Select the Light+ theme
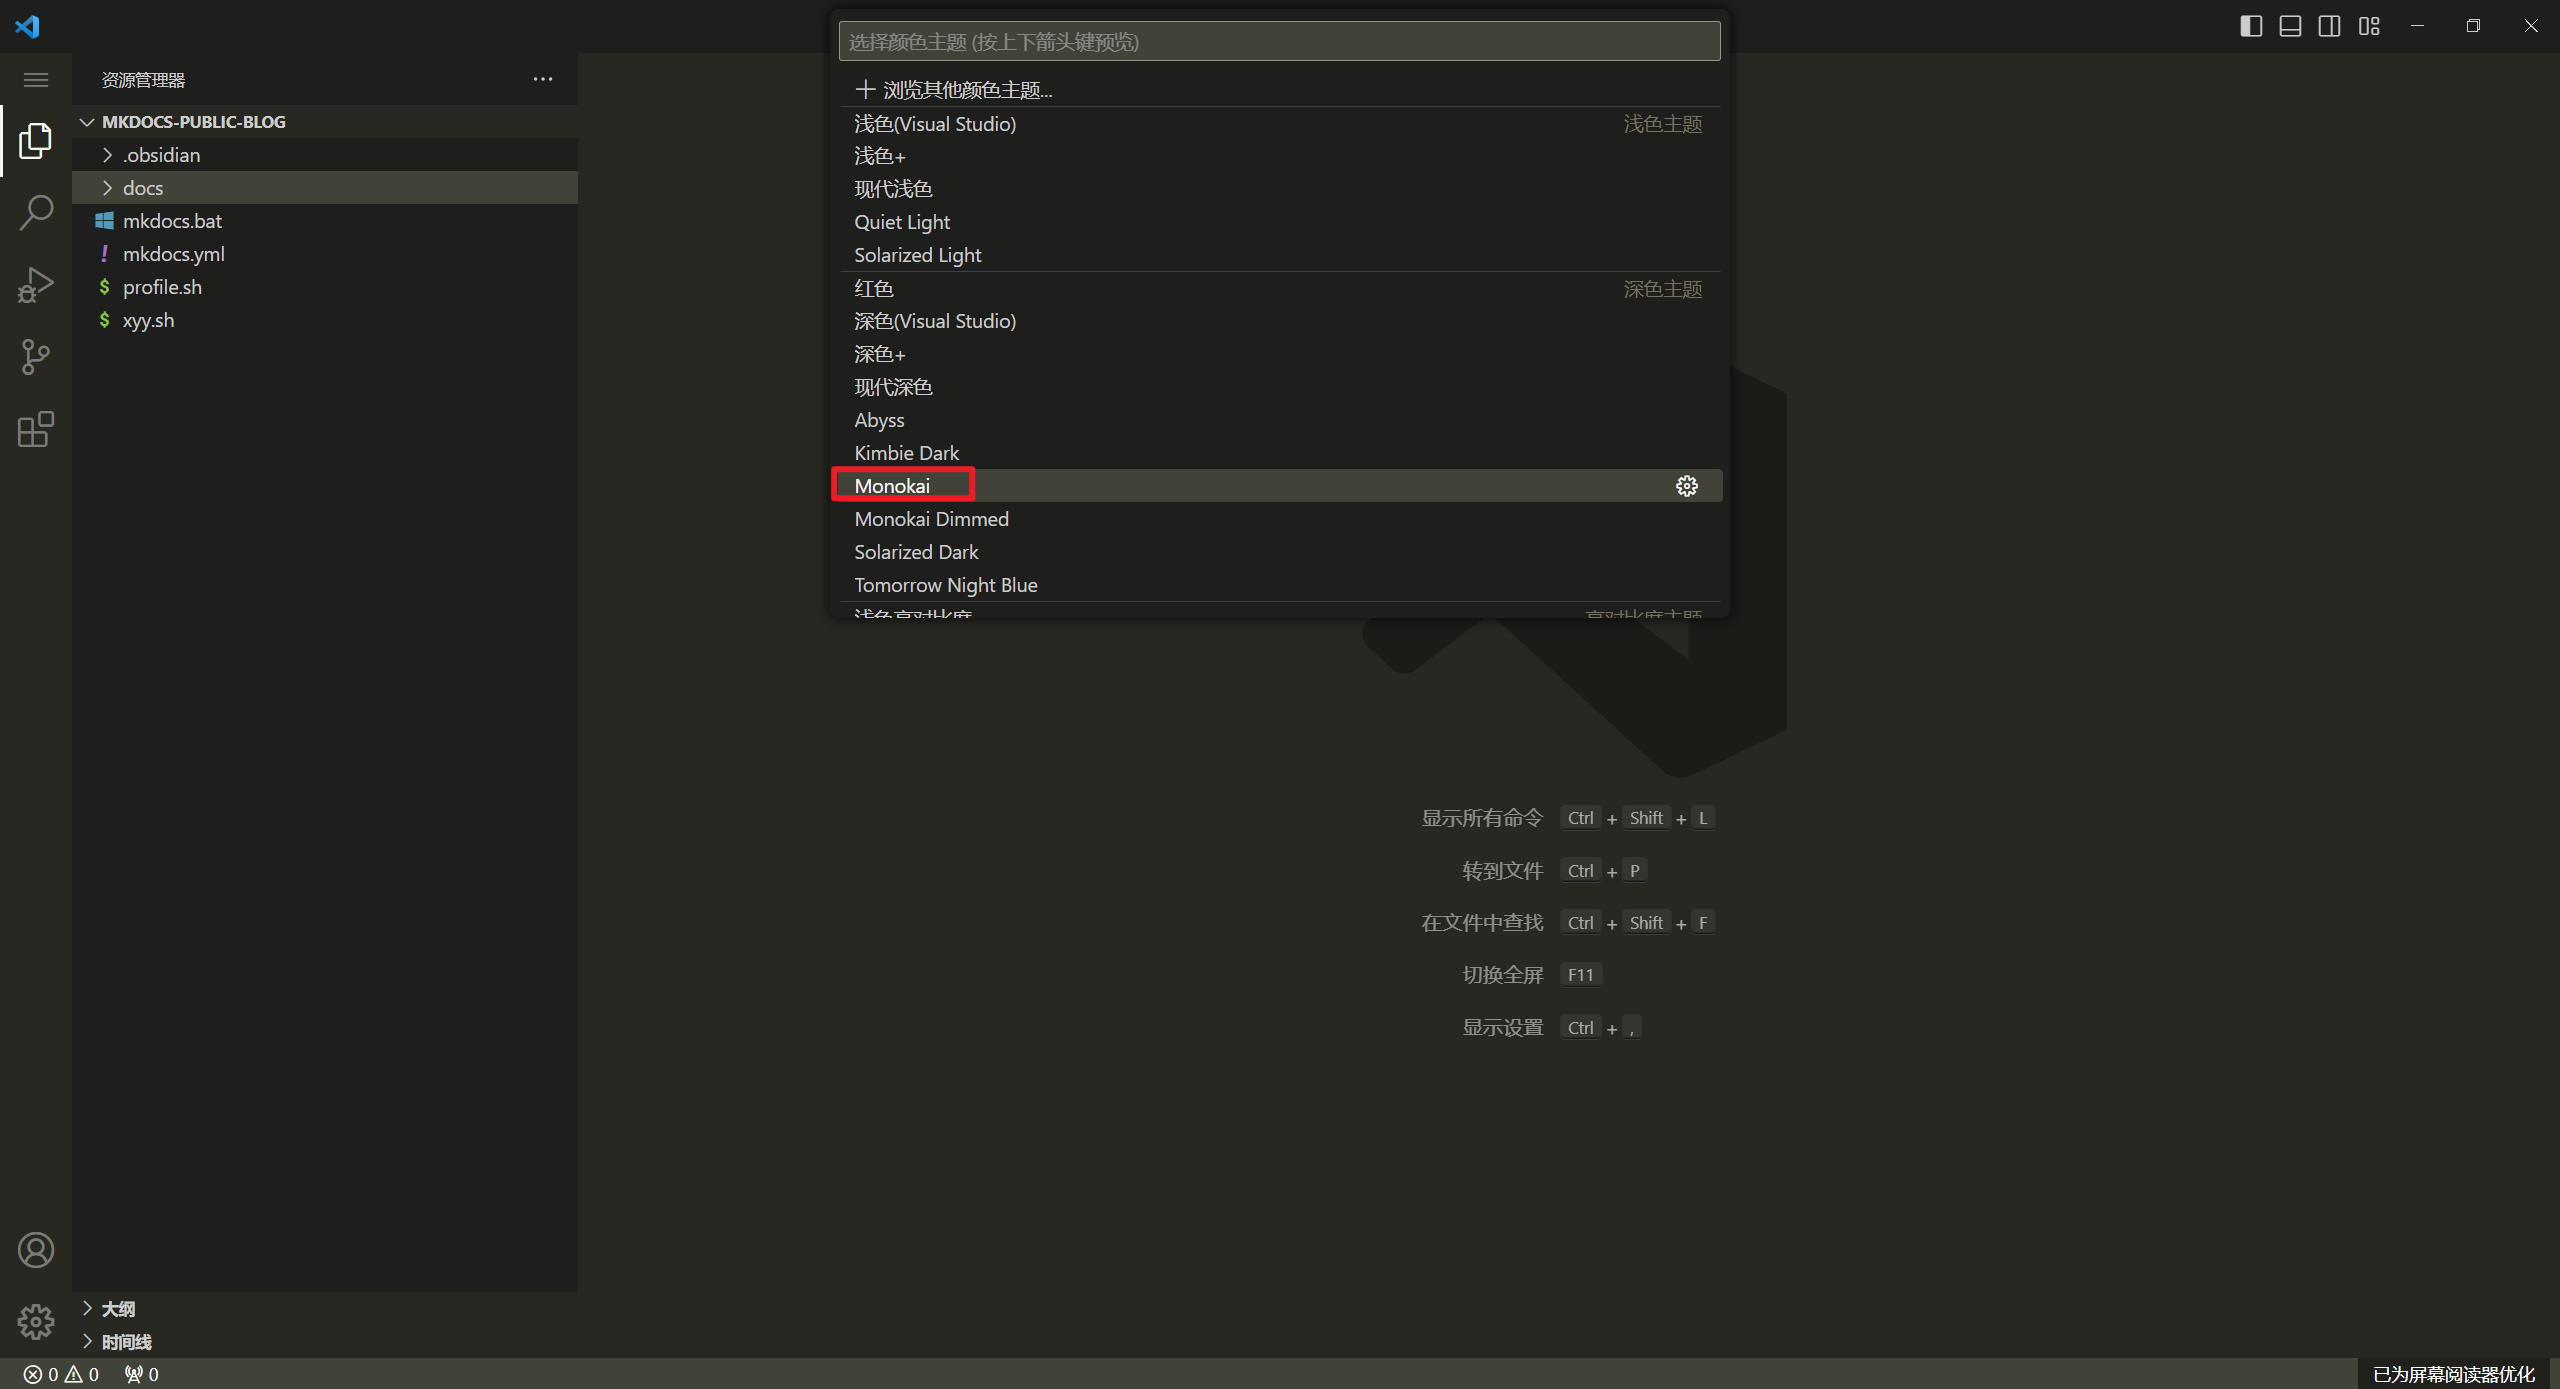The height and width of the screenshot is (1389, 2560). point(1279,156)
